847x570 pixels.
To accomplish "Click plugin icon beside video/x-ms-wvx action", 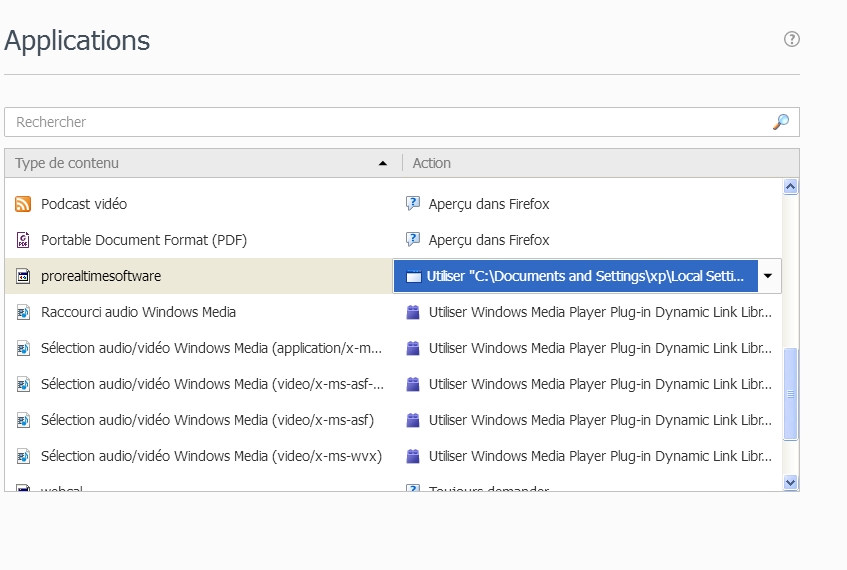I will [412, 456].
